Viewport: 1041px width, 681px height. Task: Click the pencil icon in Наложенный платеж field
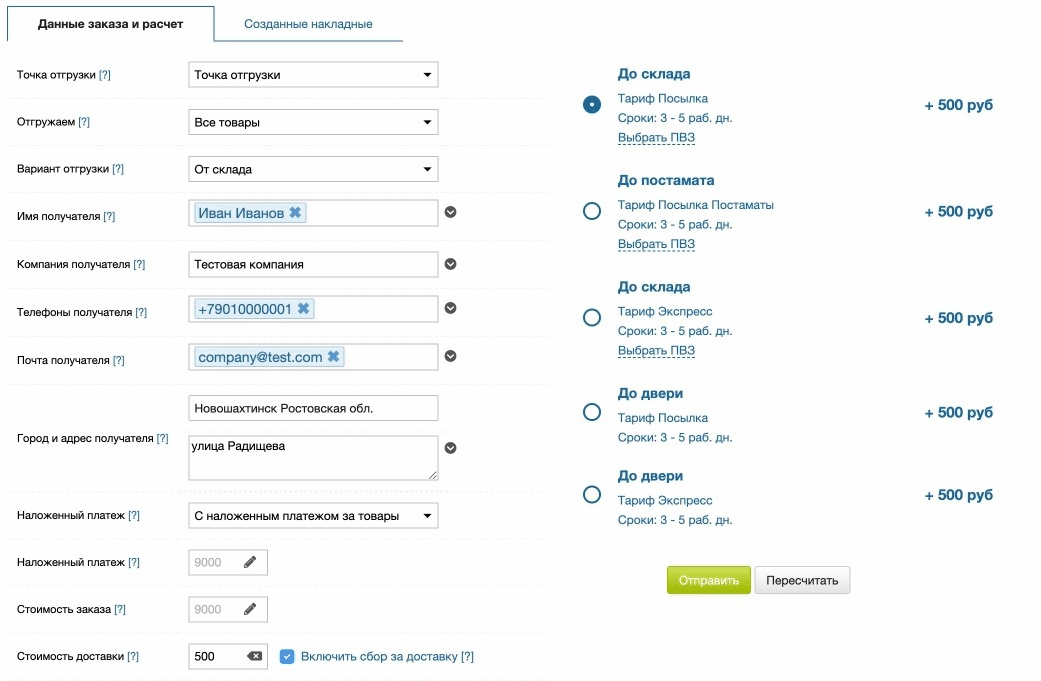[250, 562]
